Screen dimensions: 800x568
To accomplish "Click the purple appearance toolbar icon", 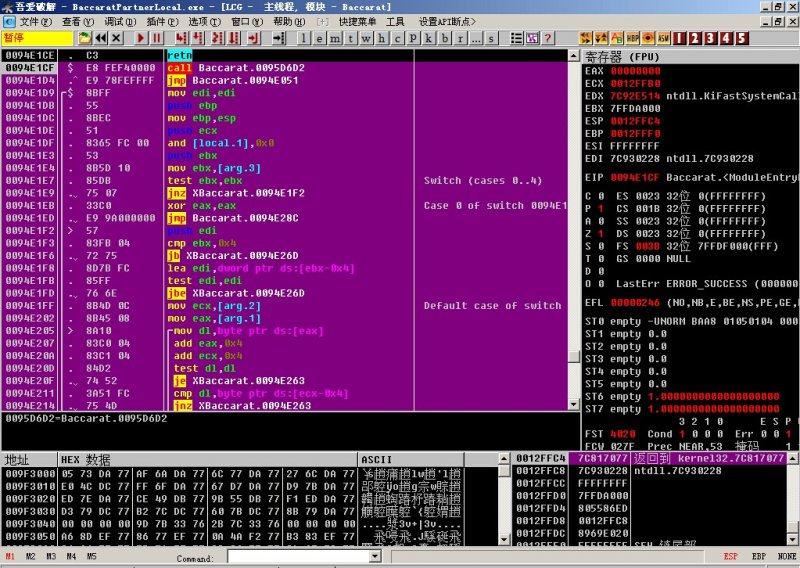I will tap(532, 38).
